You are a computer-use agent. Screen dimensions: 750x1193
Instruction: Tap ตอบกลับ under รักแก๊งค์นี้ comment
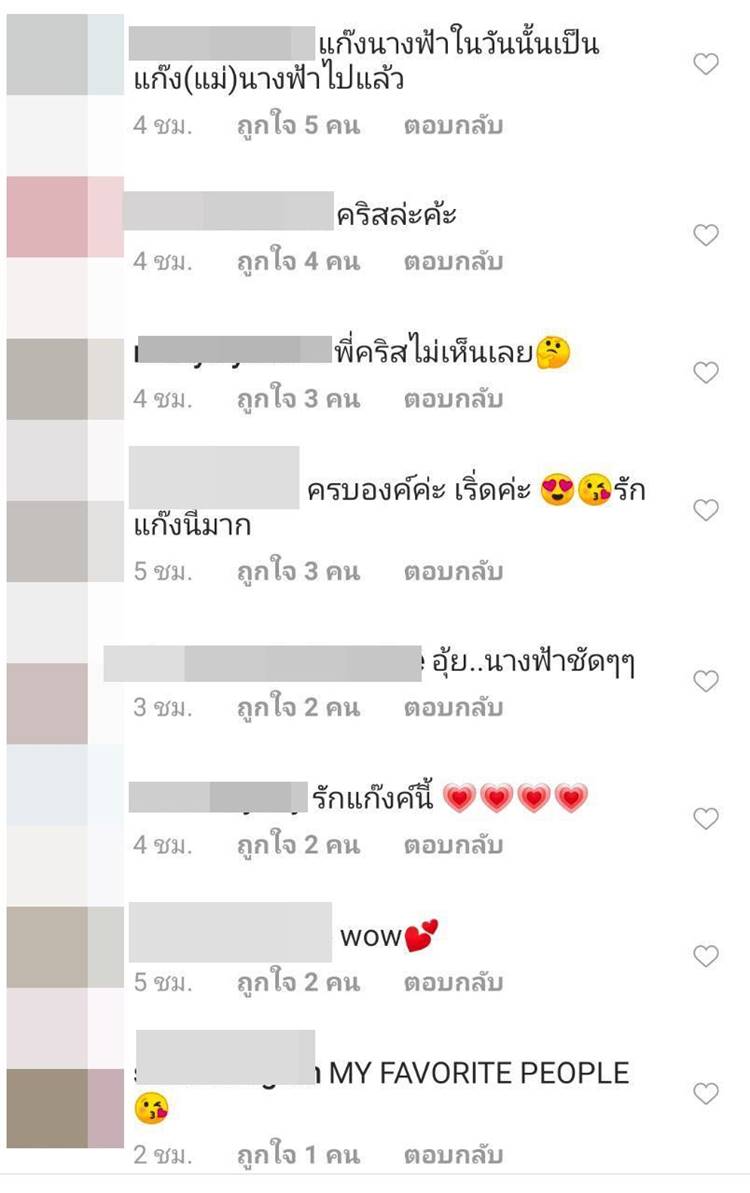click(x=453, y=845)
